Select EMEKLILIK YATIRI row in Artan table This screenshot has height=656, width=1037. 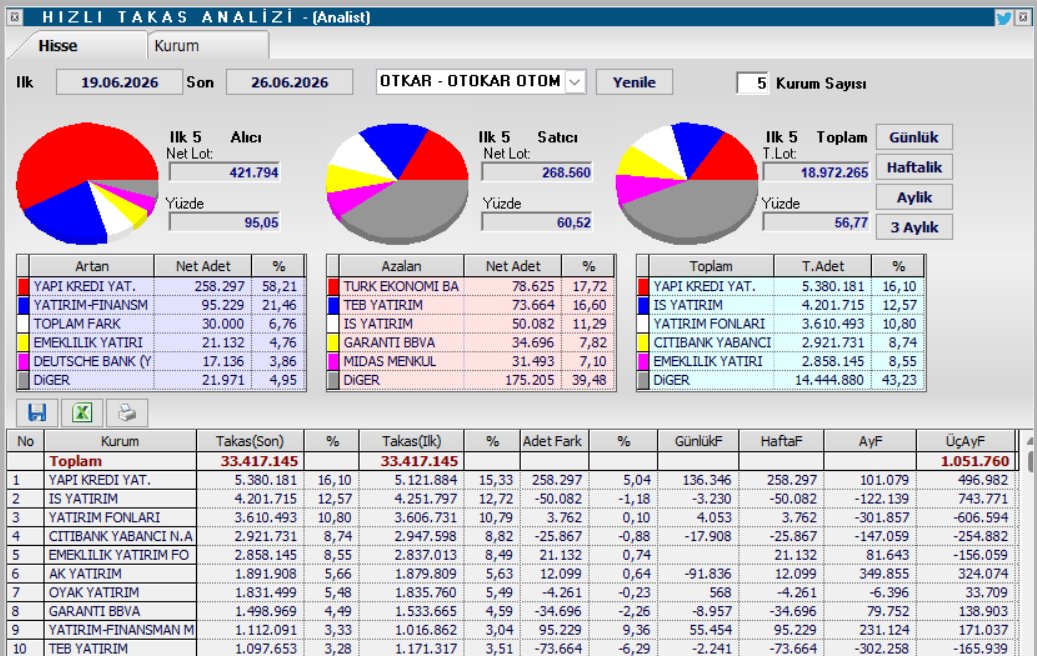[161, 343]
